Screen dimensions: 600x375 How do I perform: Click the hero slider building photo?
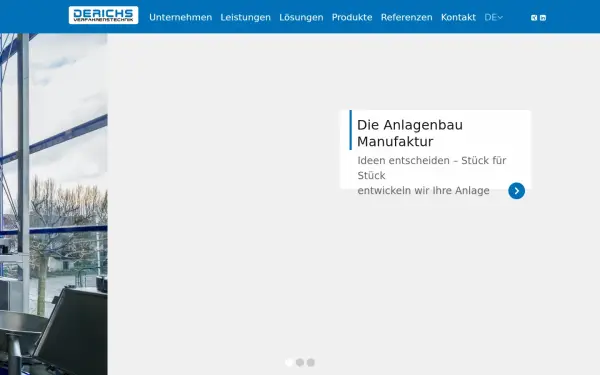pyautogui.click(x=54, y=204)
